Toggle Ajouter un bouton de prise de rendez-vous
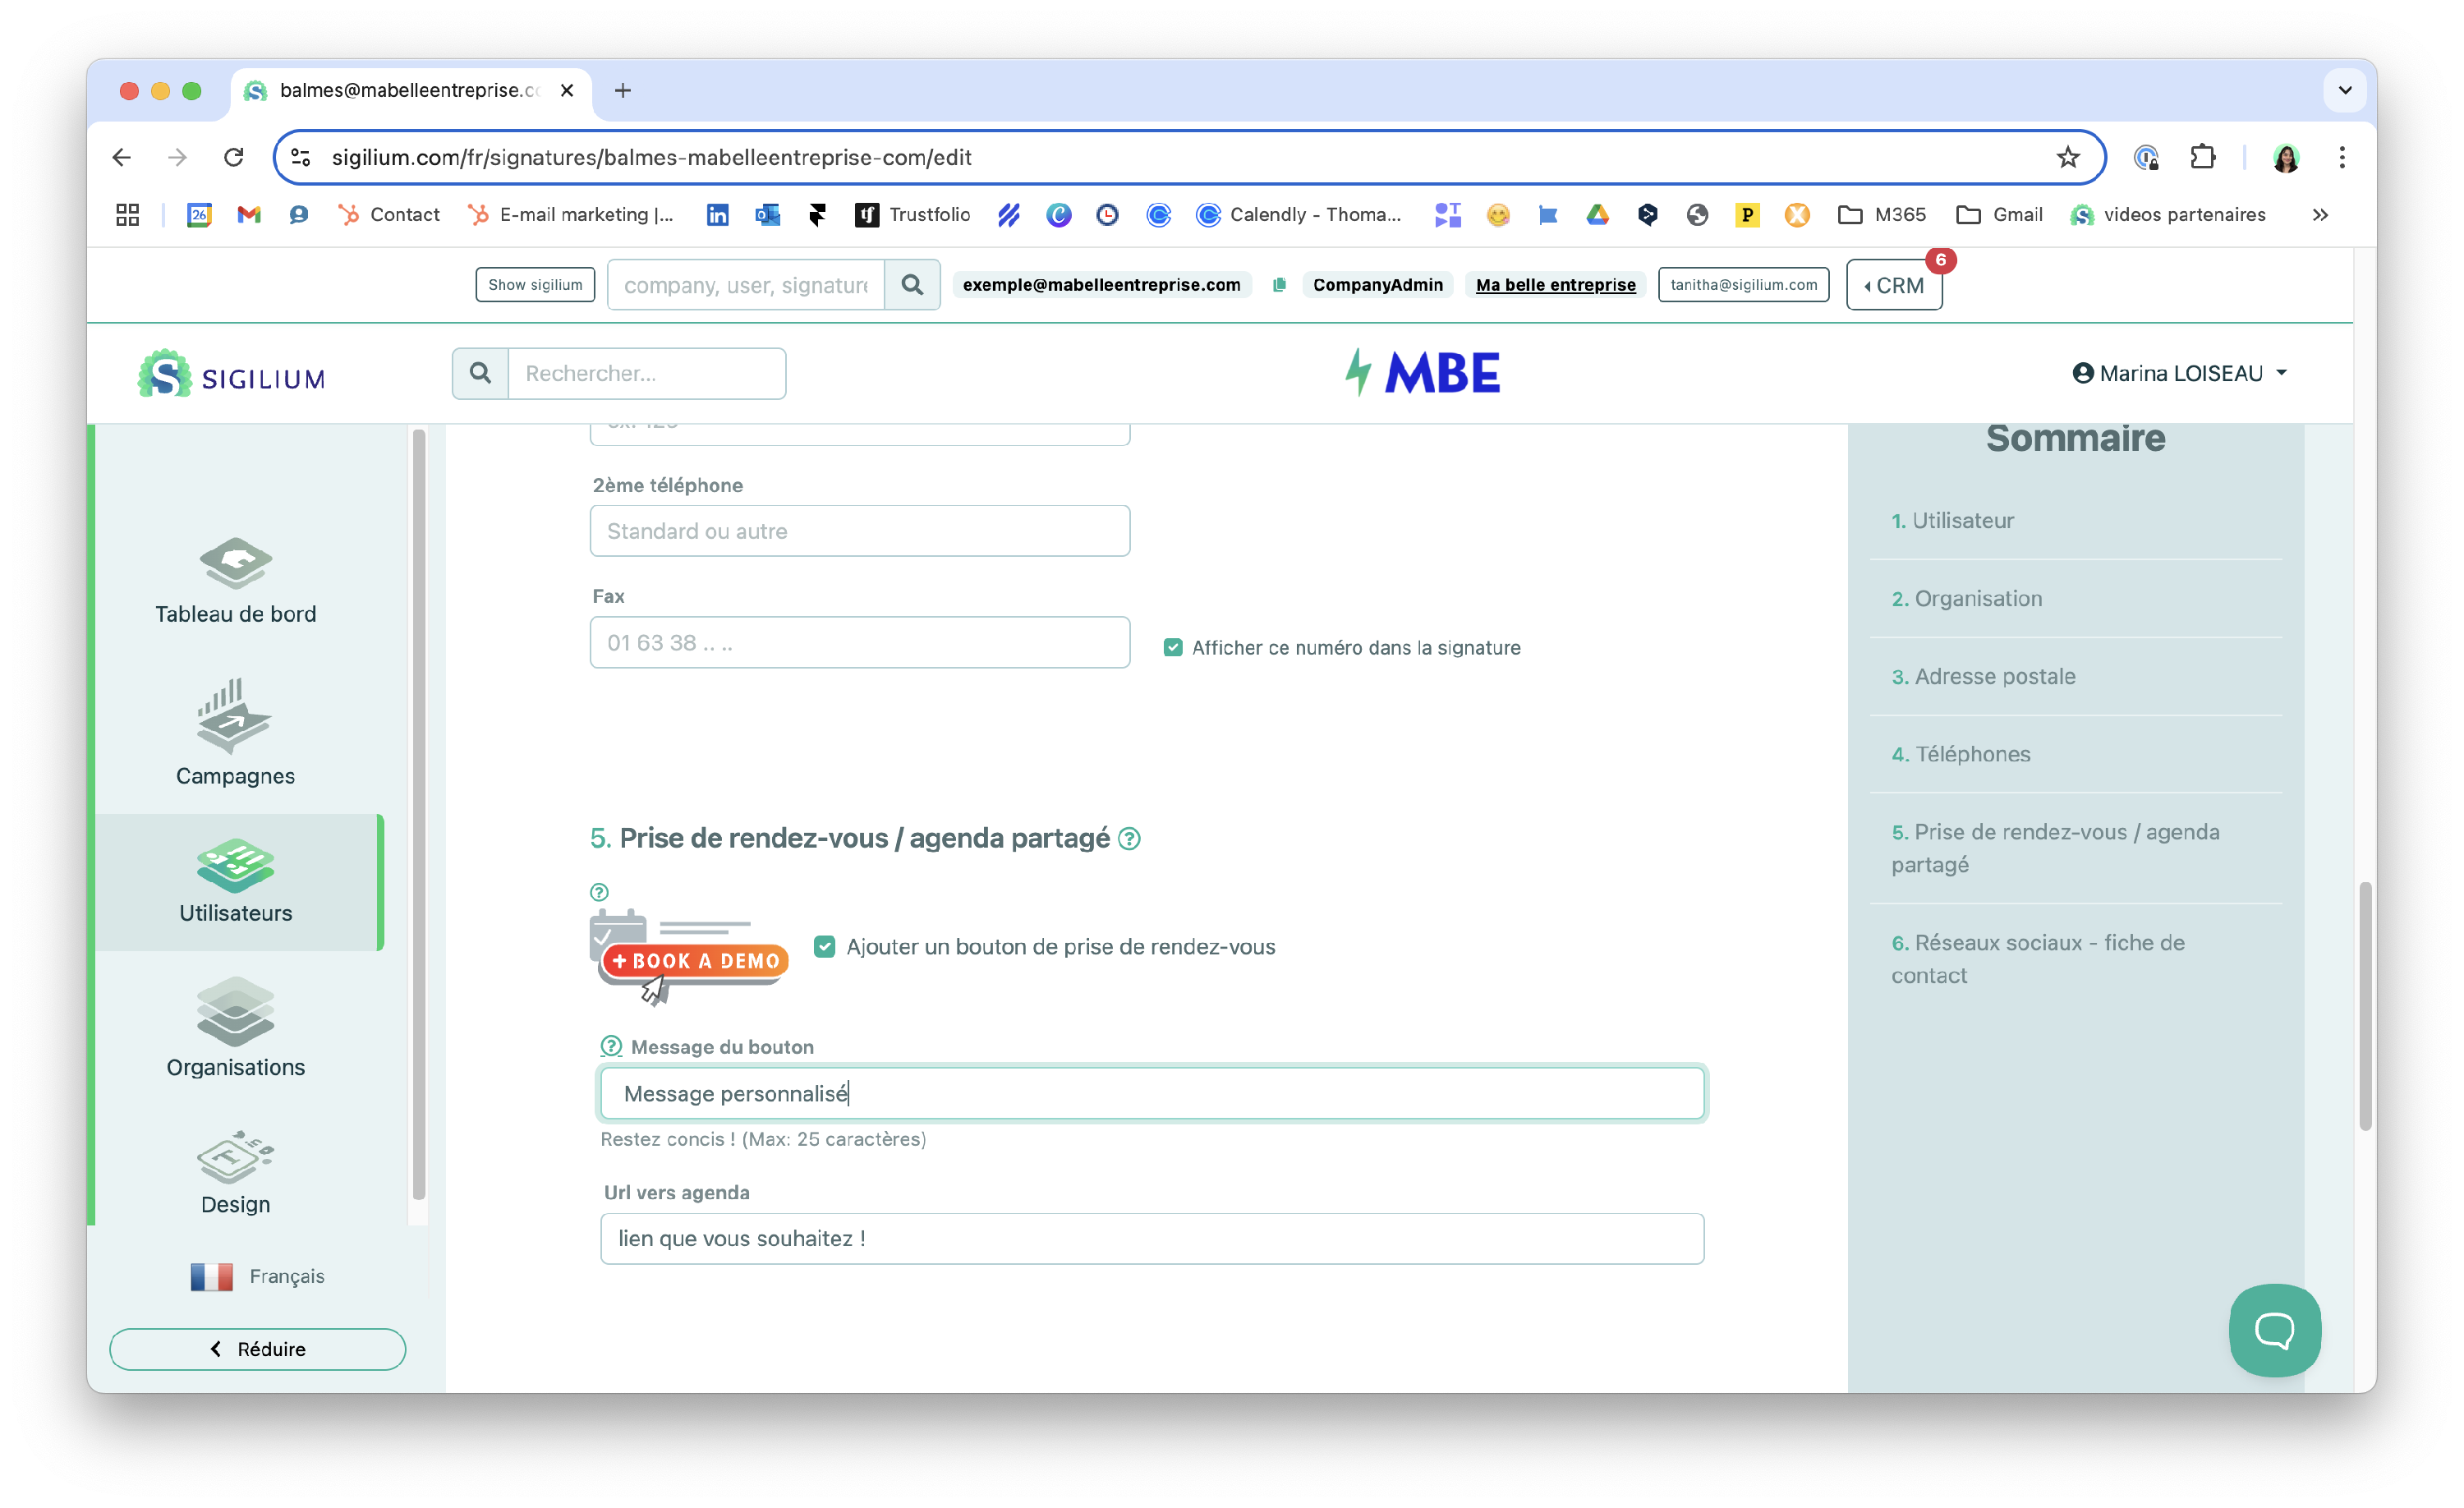2464x1508 pixels. point(824,947)
